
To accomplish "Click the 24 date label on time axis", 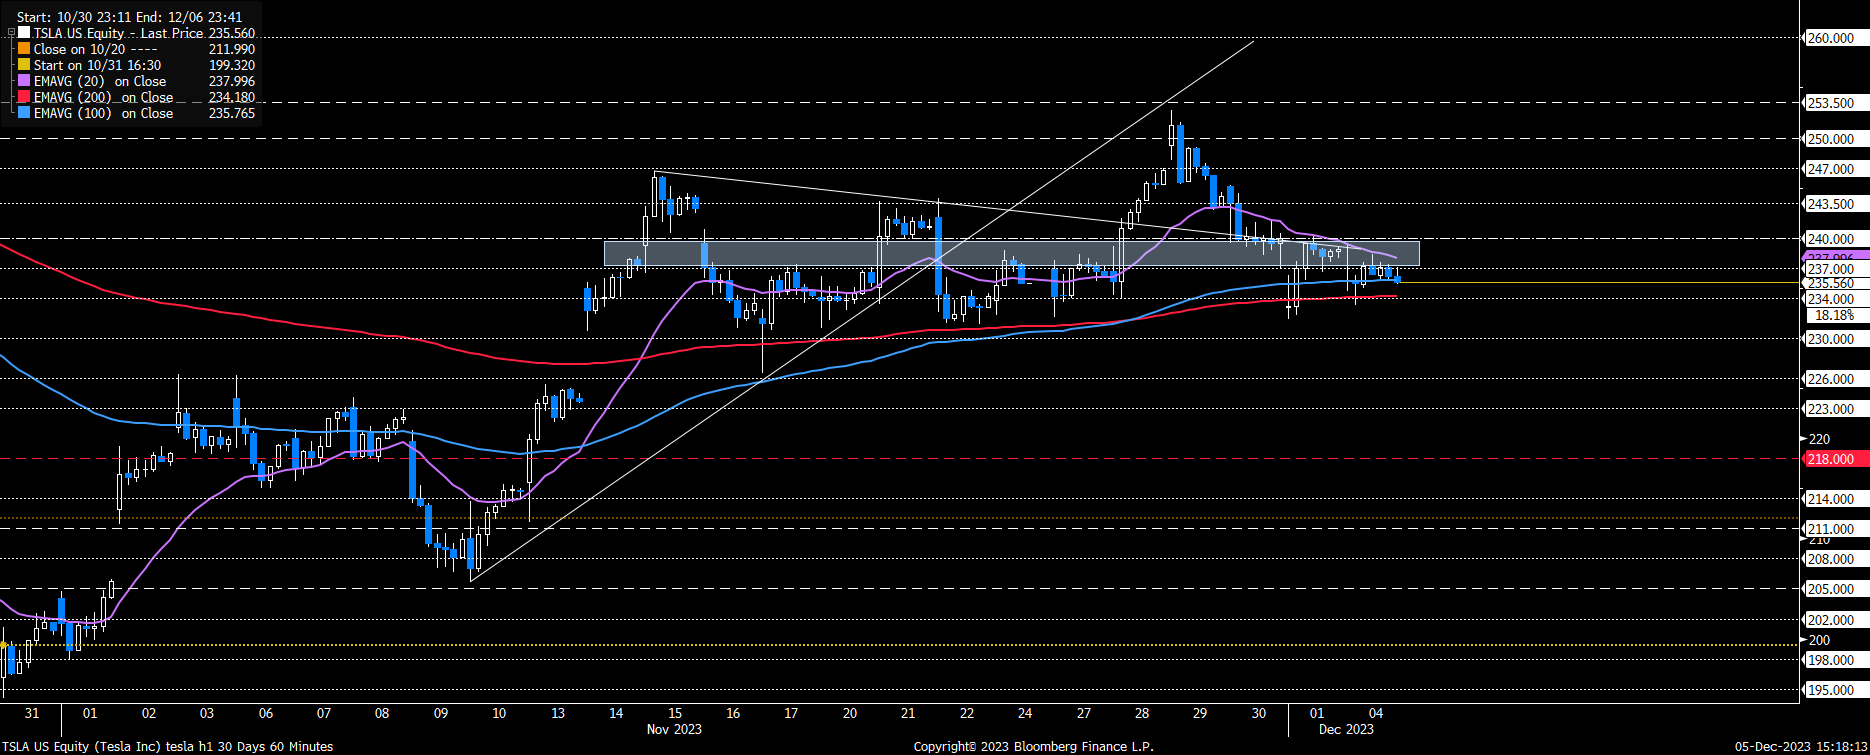I will [1025, 713].
